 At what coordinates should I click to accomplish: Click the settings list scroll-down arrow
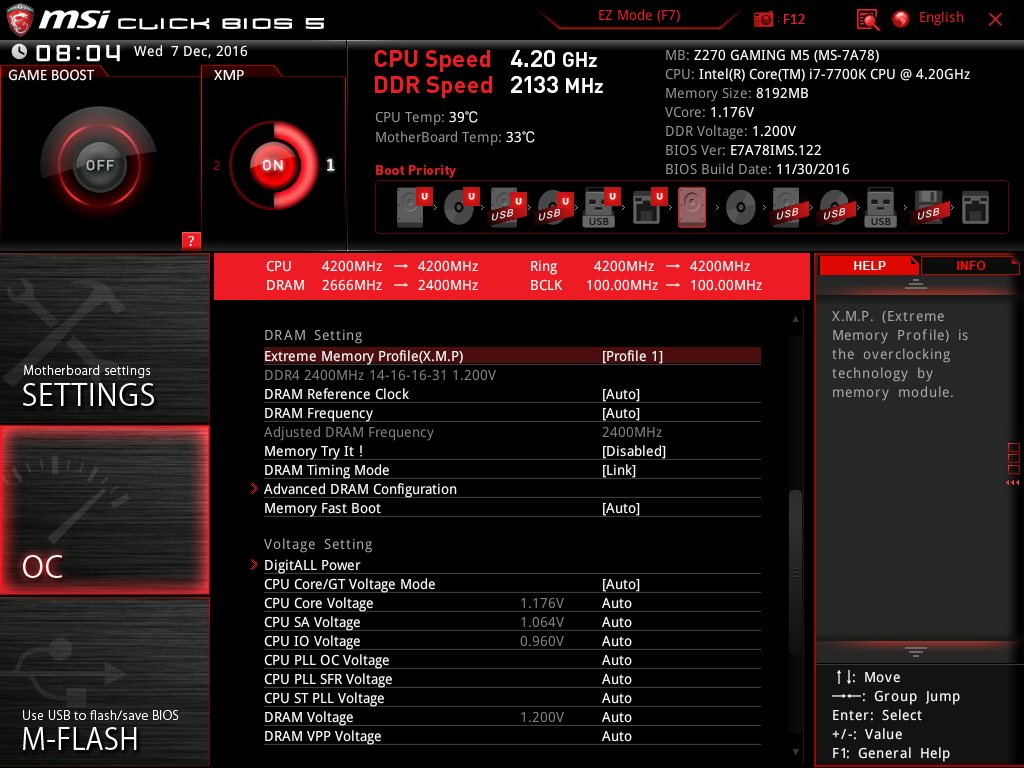[x=795, y=752]
